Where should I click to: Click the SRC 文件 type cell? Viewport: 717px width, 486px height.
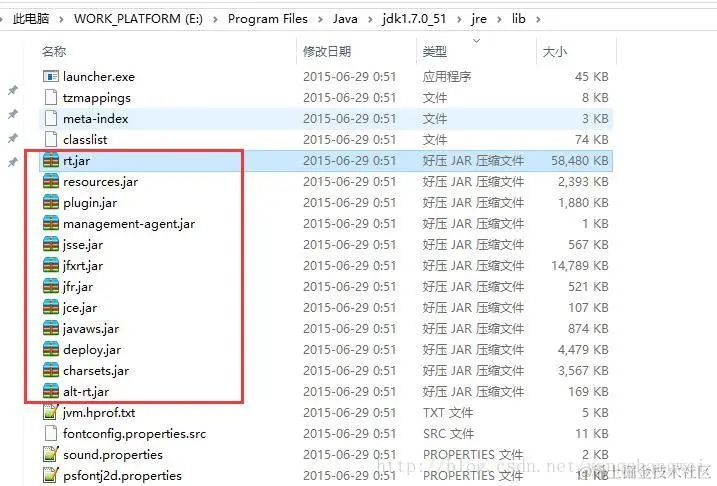(x=449, y=434)
